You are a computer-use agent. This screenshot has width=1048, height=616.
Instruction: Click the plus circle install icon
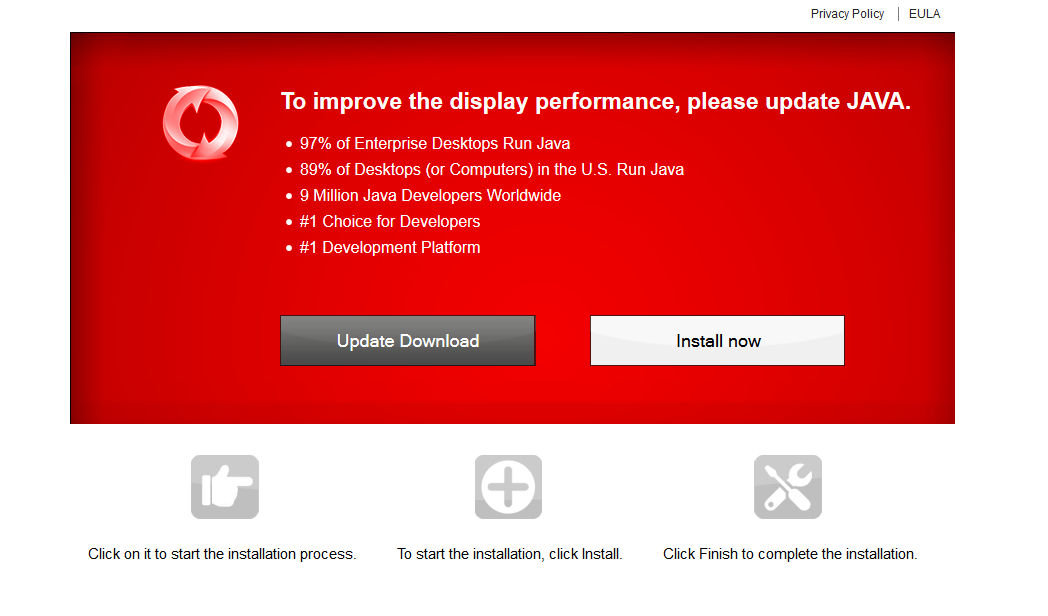point(508,487)
